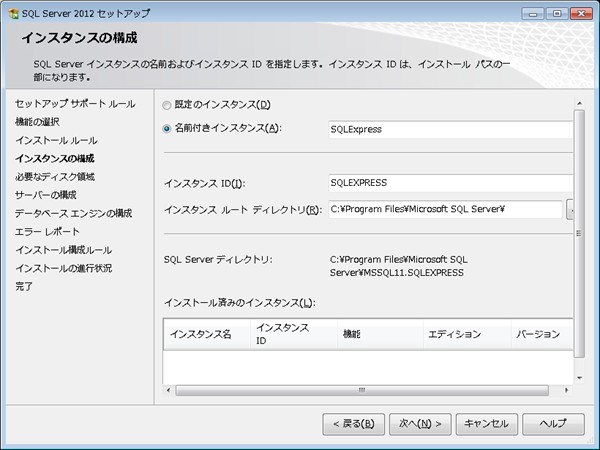Click the SQL Server setup title bar icon

pyautogui.click(x=13, y=14)
